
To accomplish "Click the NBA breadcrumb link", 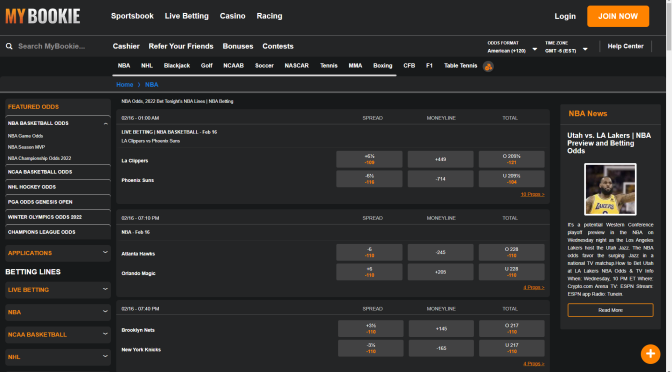I will click(x=151, y=85).
